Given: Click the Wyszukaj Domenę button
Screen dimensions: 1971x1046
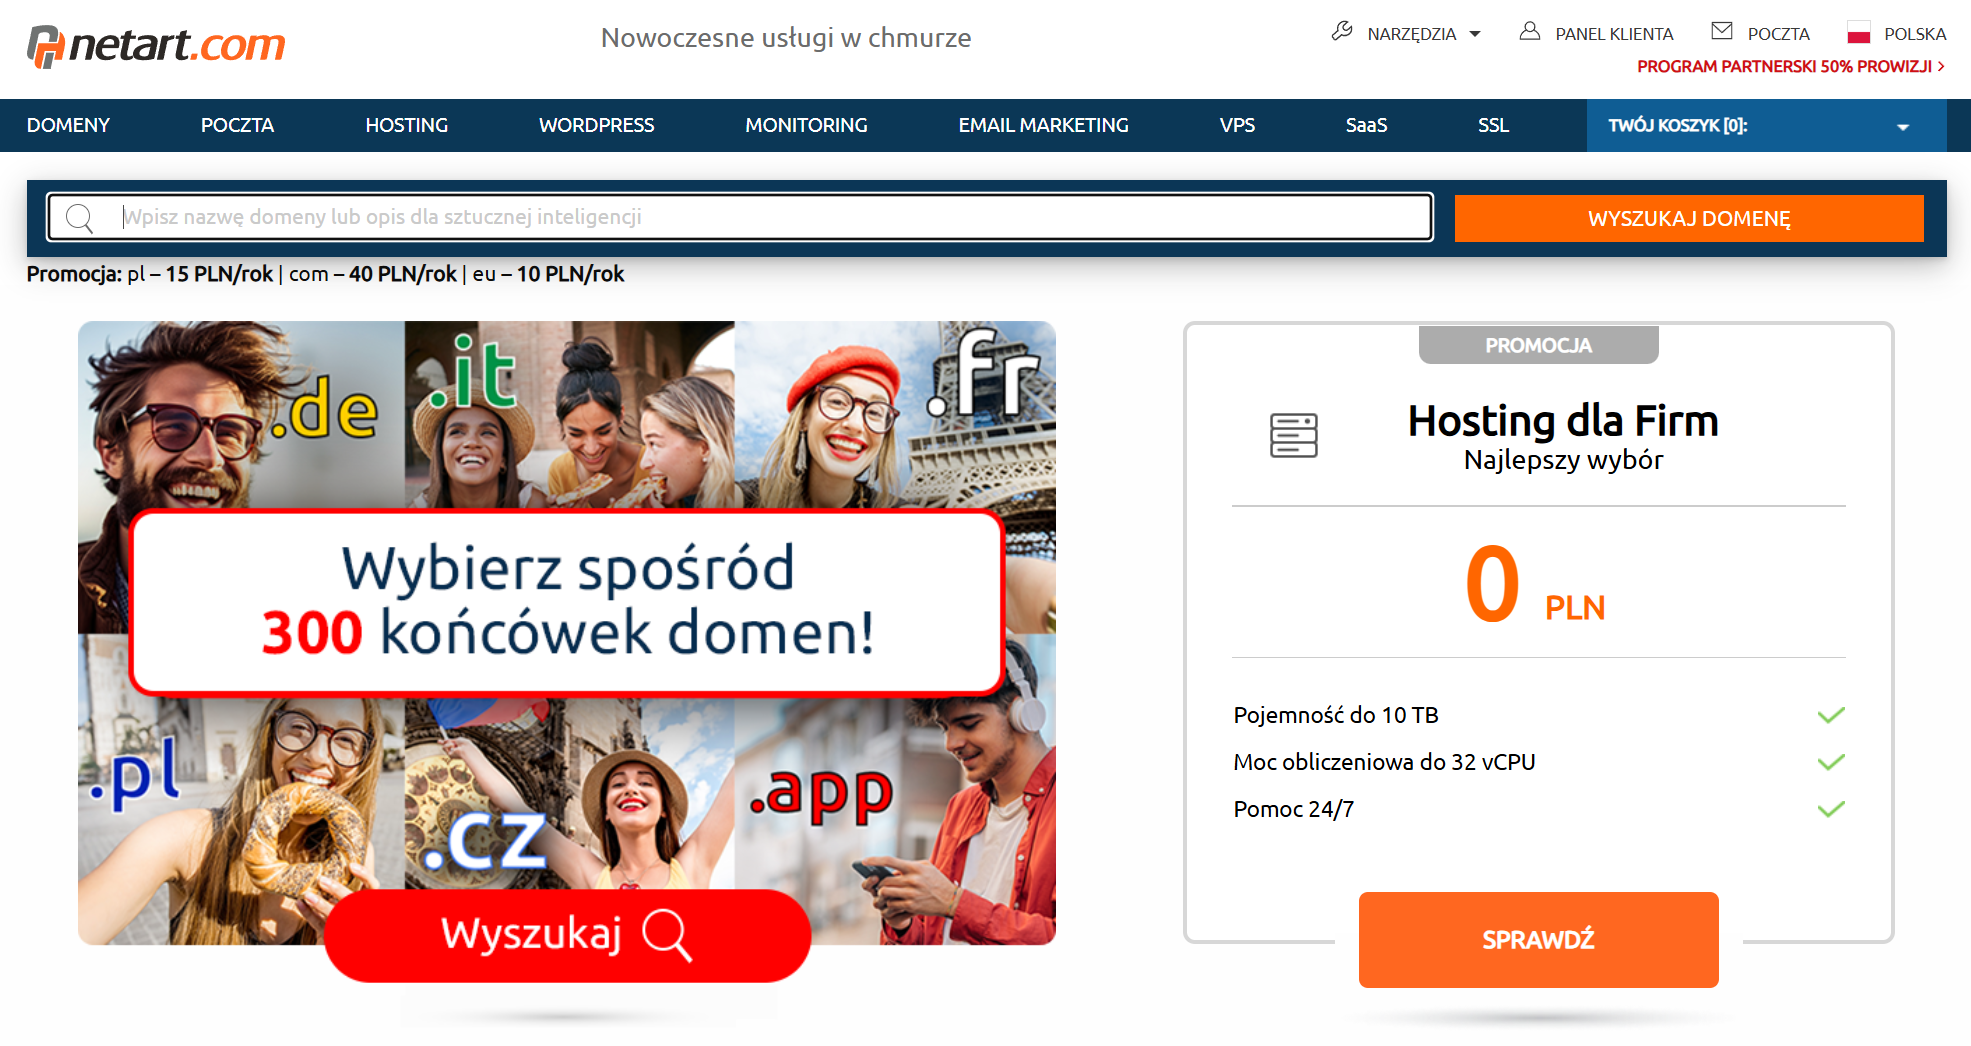Looking at the screenshot, I should 1689,218.
